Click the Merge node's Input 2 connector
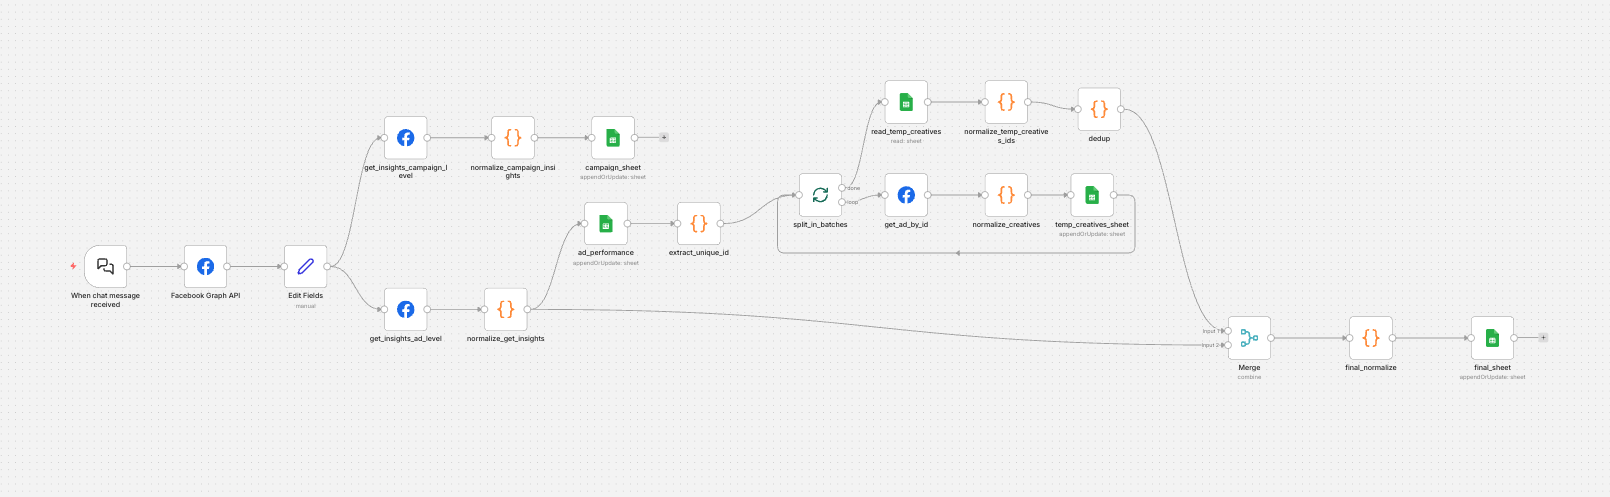The width and height of the screenshot is (1610, 497). coord(1228,345)
